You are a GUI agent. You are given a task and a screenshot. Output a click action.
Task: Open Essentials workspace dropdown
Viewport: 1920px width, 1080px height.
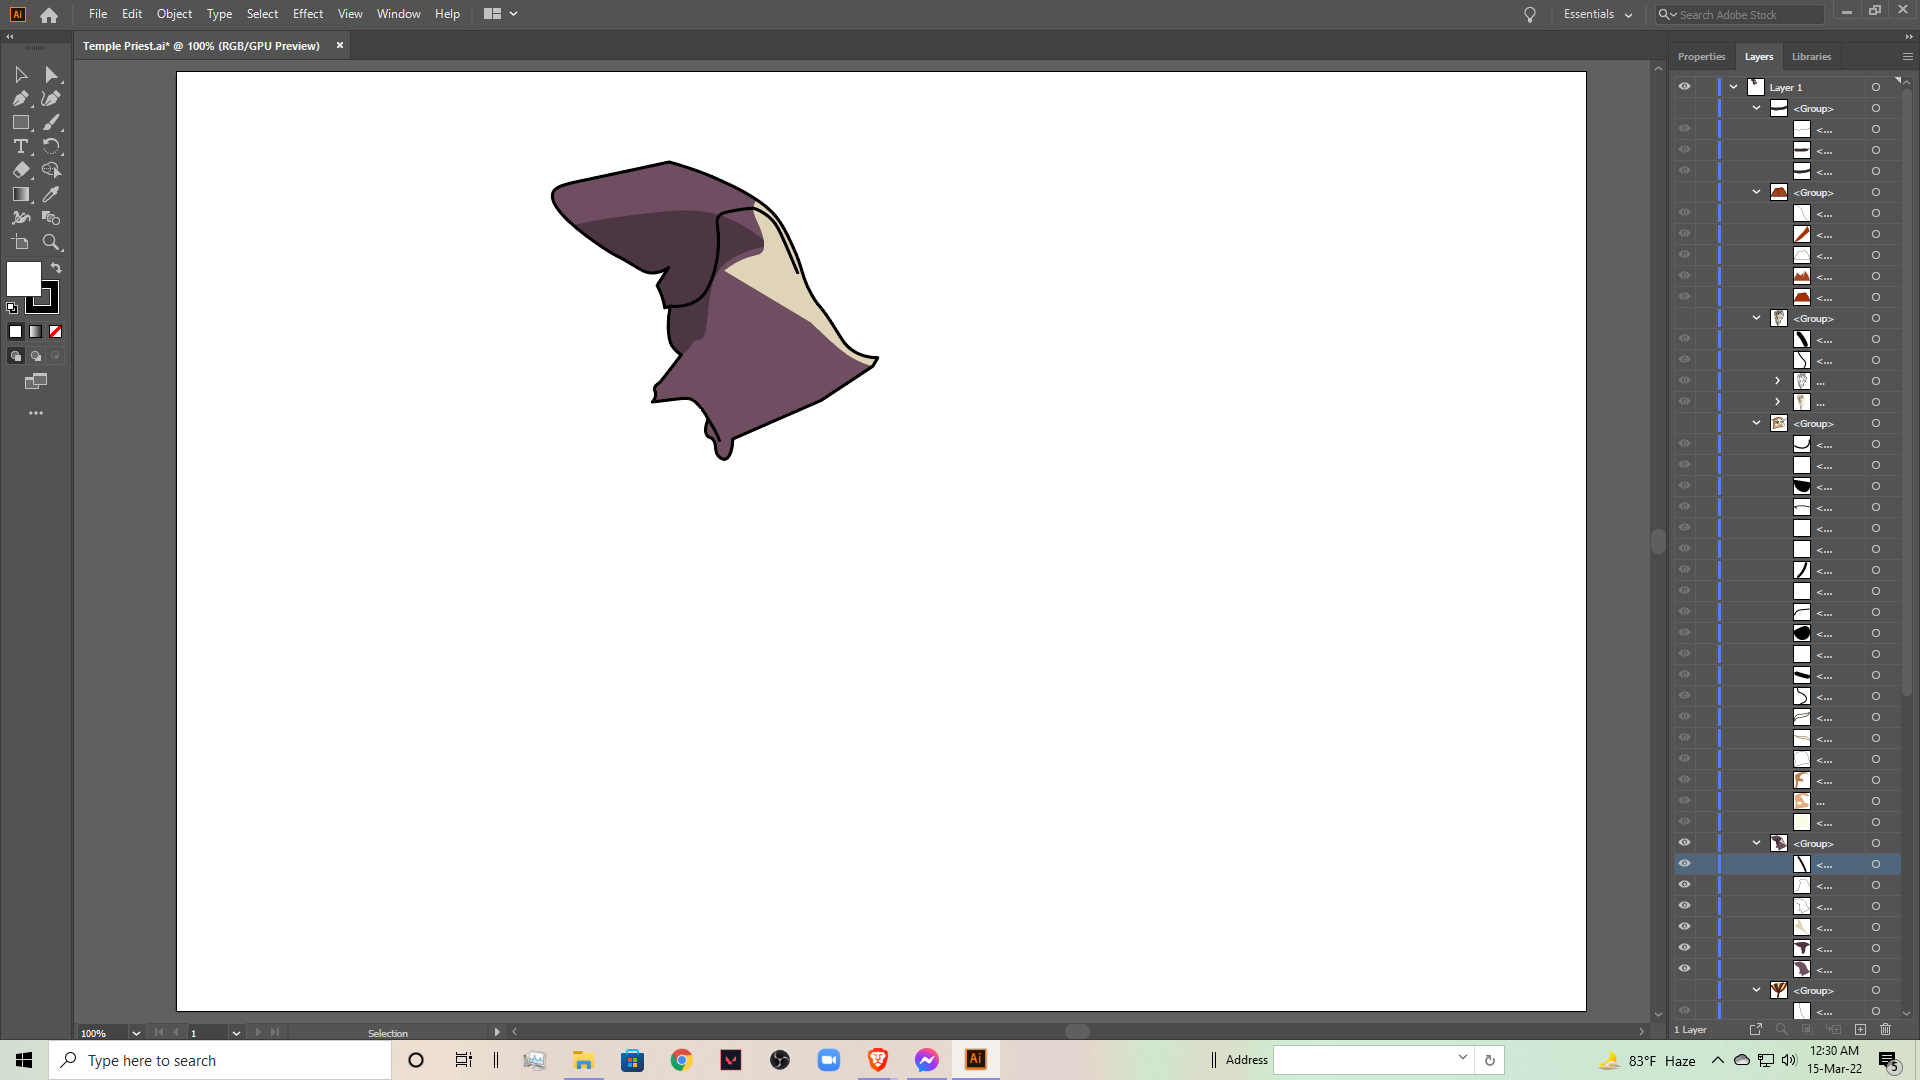point(1598,14)
